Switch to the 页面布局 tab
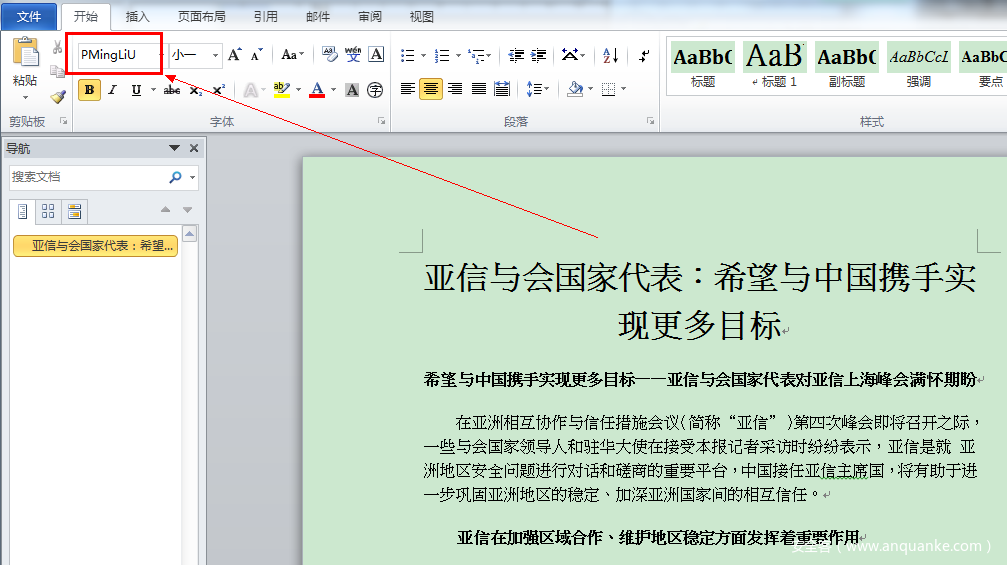The image size is (1007, 565). [201, 17]
